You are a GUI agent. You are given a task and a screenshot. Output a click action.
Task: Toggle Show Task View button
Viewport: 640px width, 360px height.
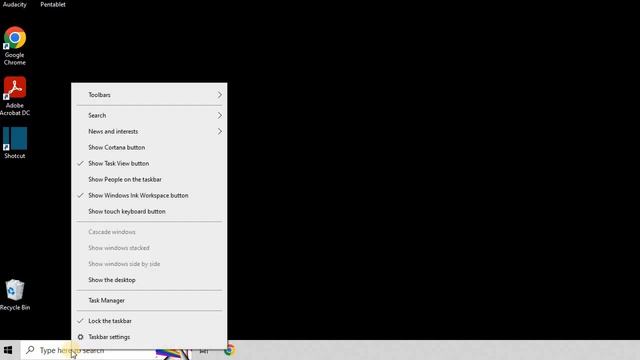point(149,163)
